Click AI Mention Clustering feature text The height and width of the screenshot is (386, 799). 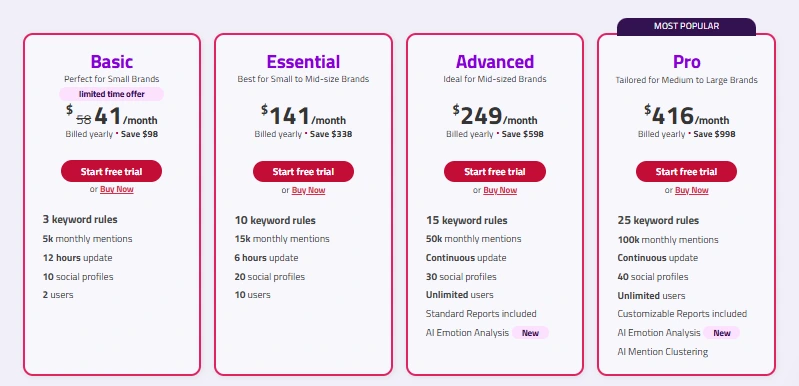click(662, 351)
